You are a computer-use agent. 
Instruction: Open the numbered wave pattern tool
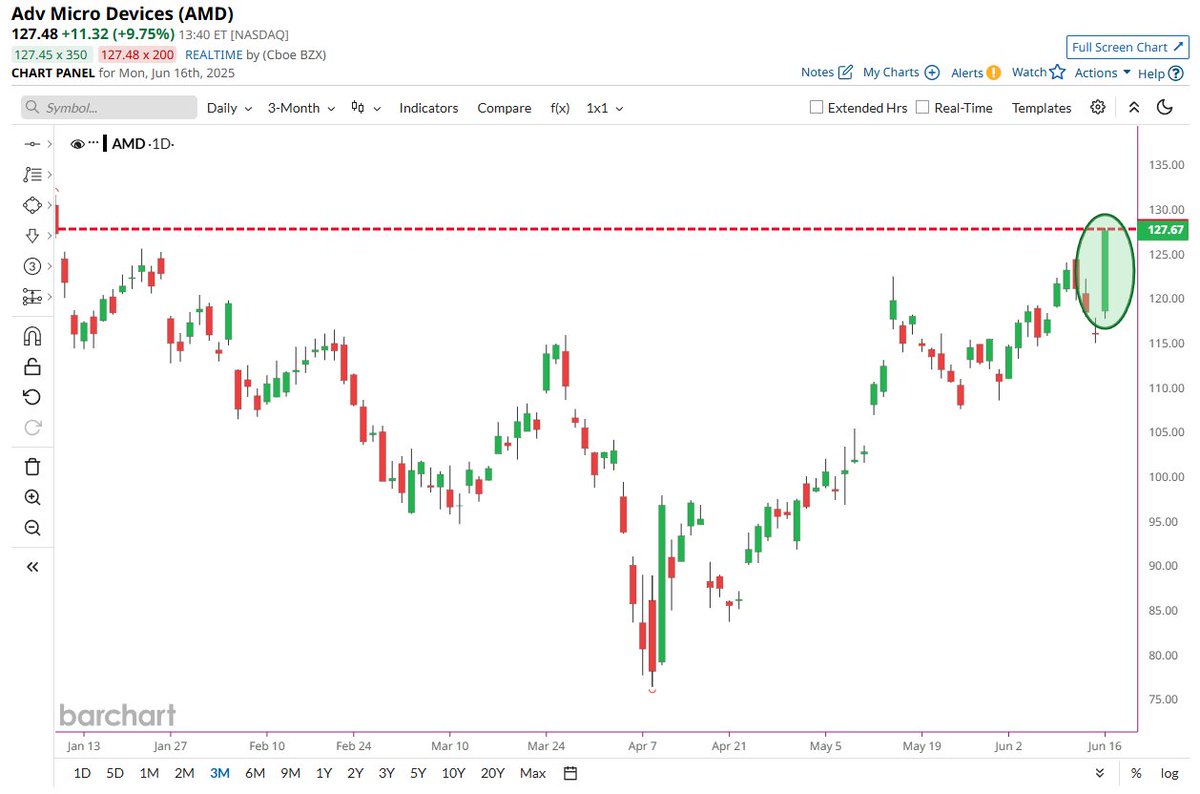(31, 266)
